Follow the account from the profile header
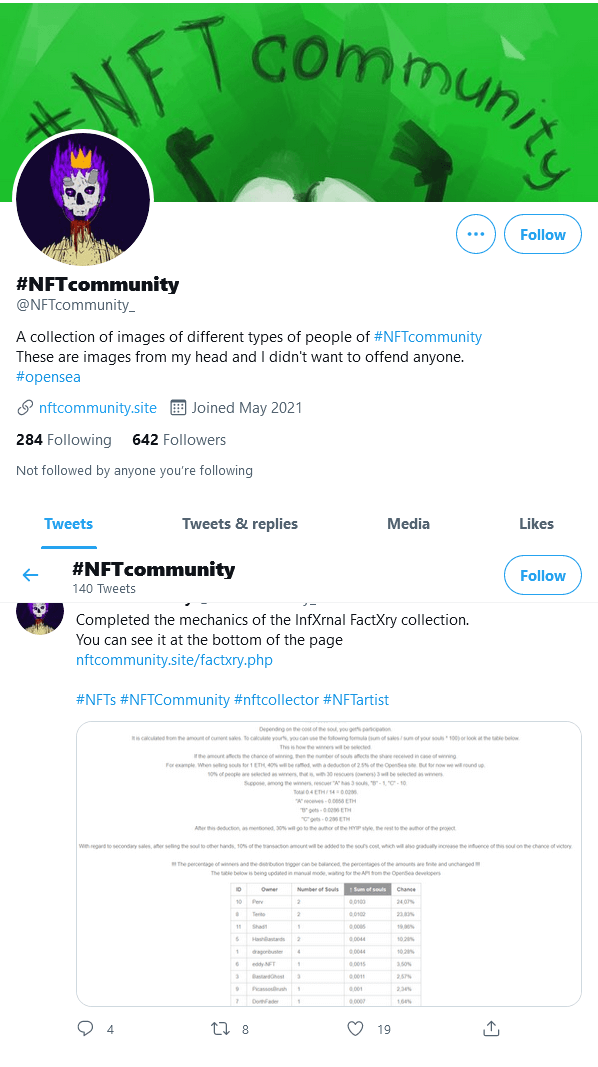 point(543,234)
